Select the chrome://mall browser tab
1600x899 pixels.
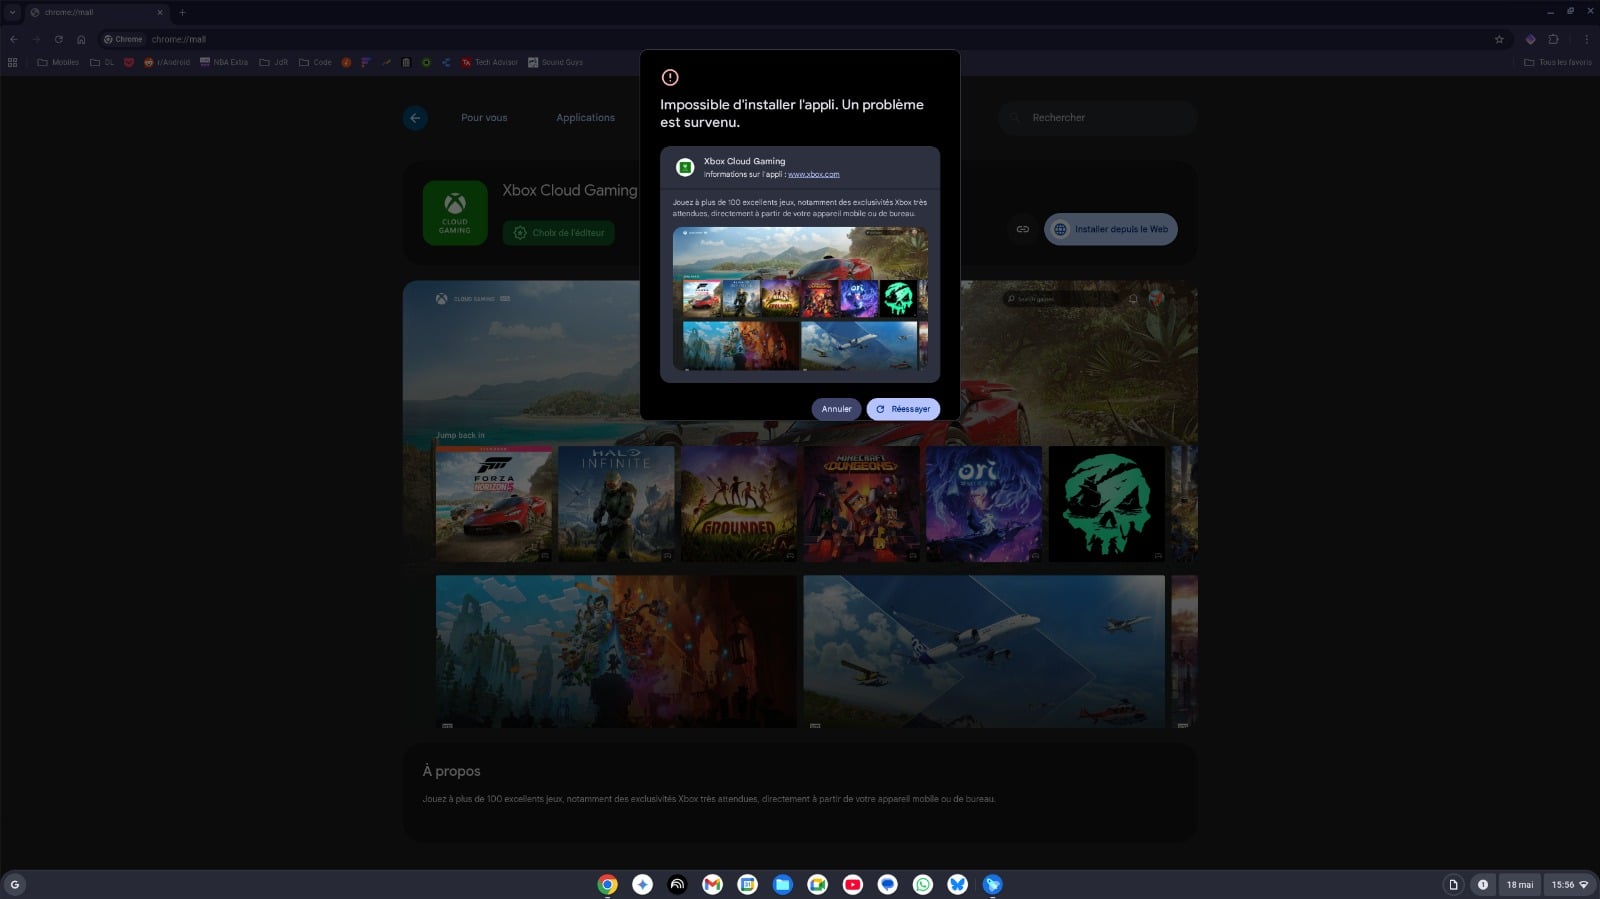click(x=95, y=12)
